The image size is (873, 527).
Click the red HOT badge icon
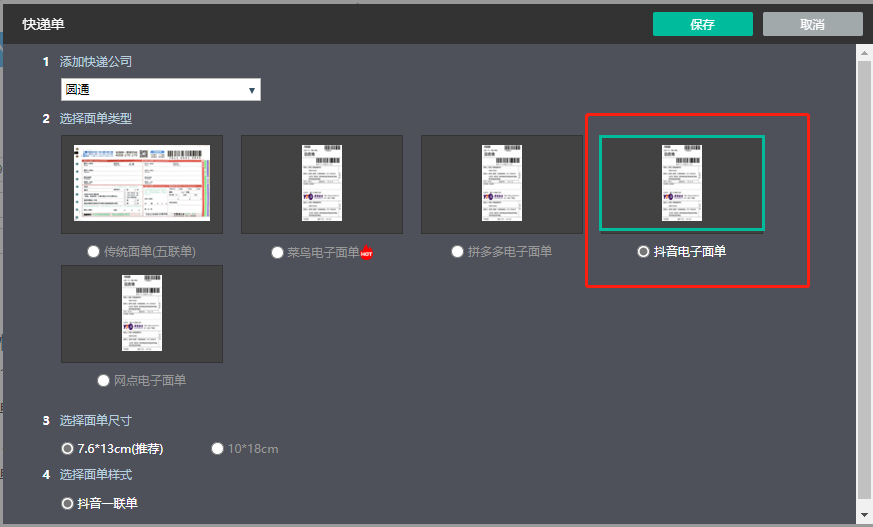[366, 252]
